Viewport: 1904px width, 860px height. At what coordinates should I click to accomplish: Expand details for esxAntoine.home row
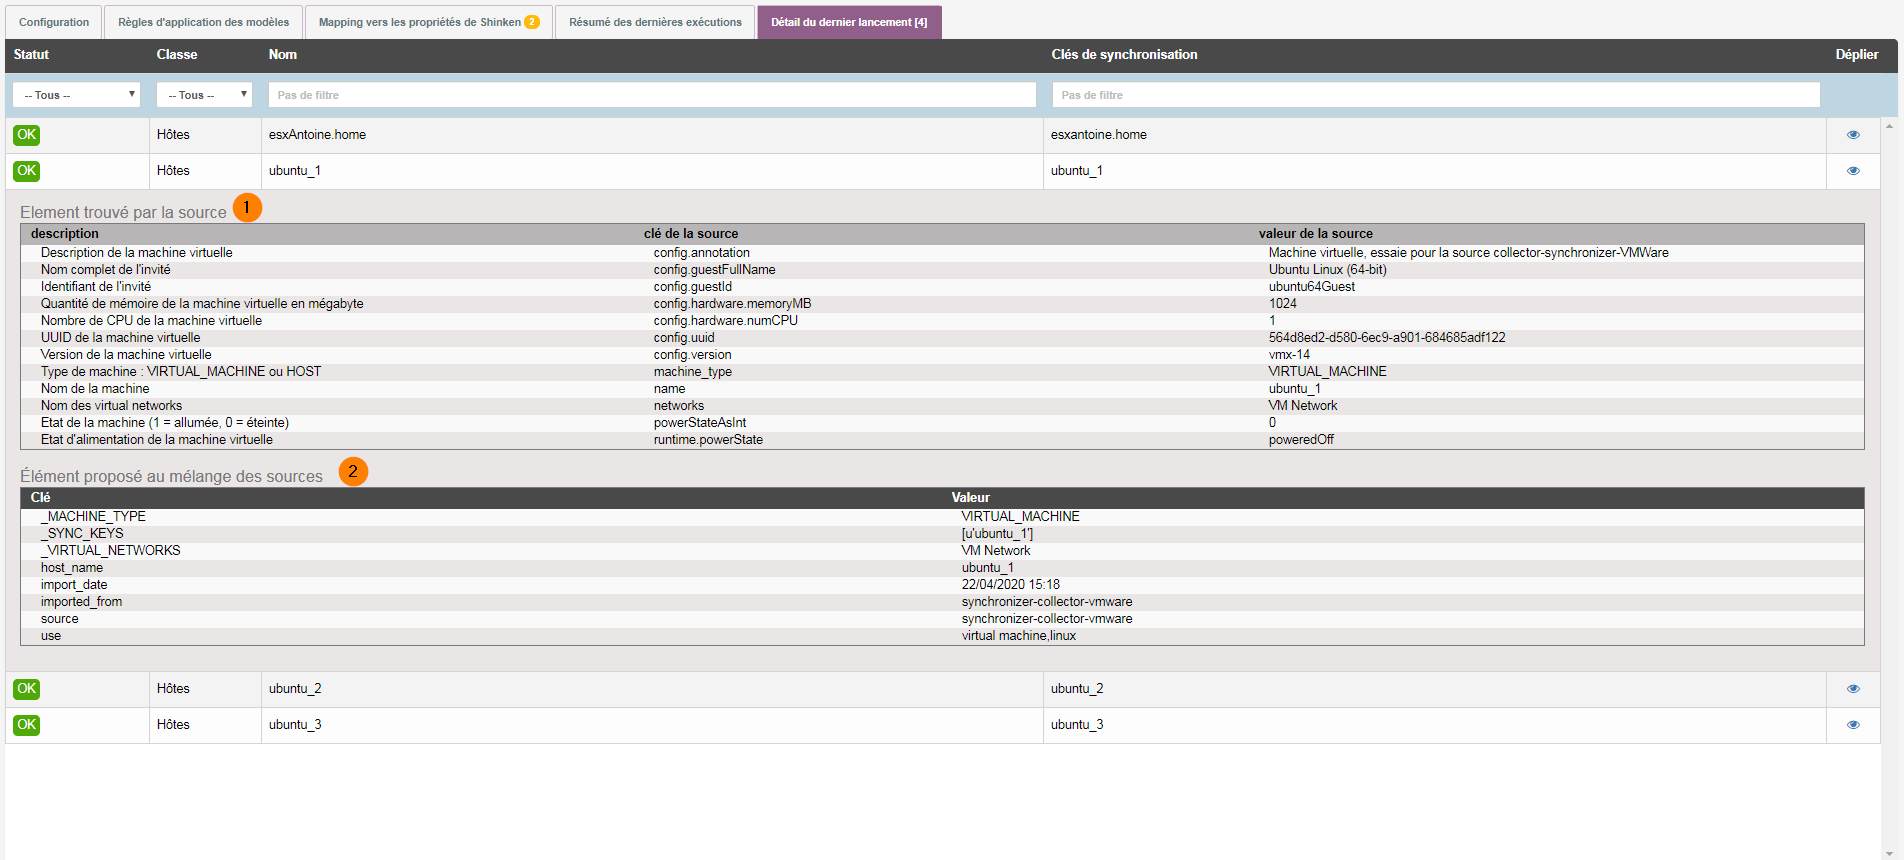[x=1852, y=135]
